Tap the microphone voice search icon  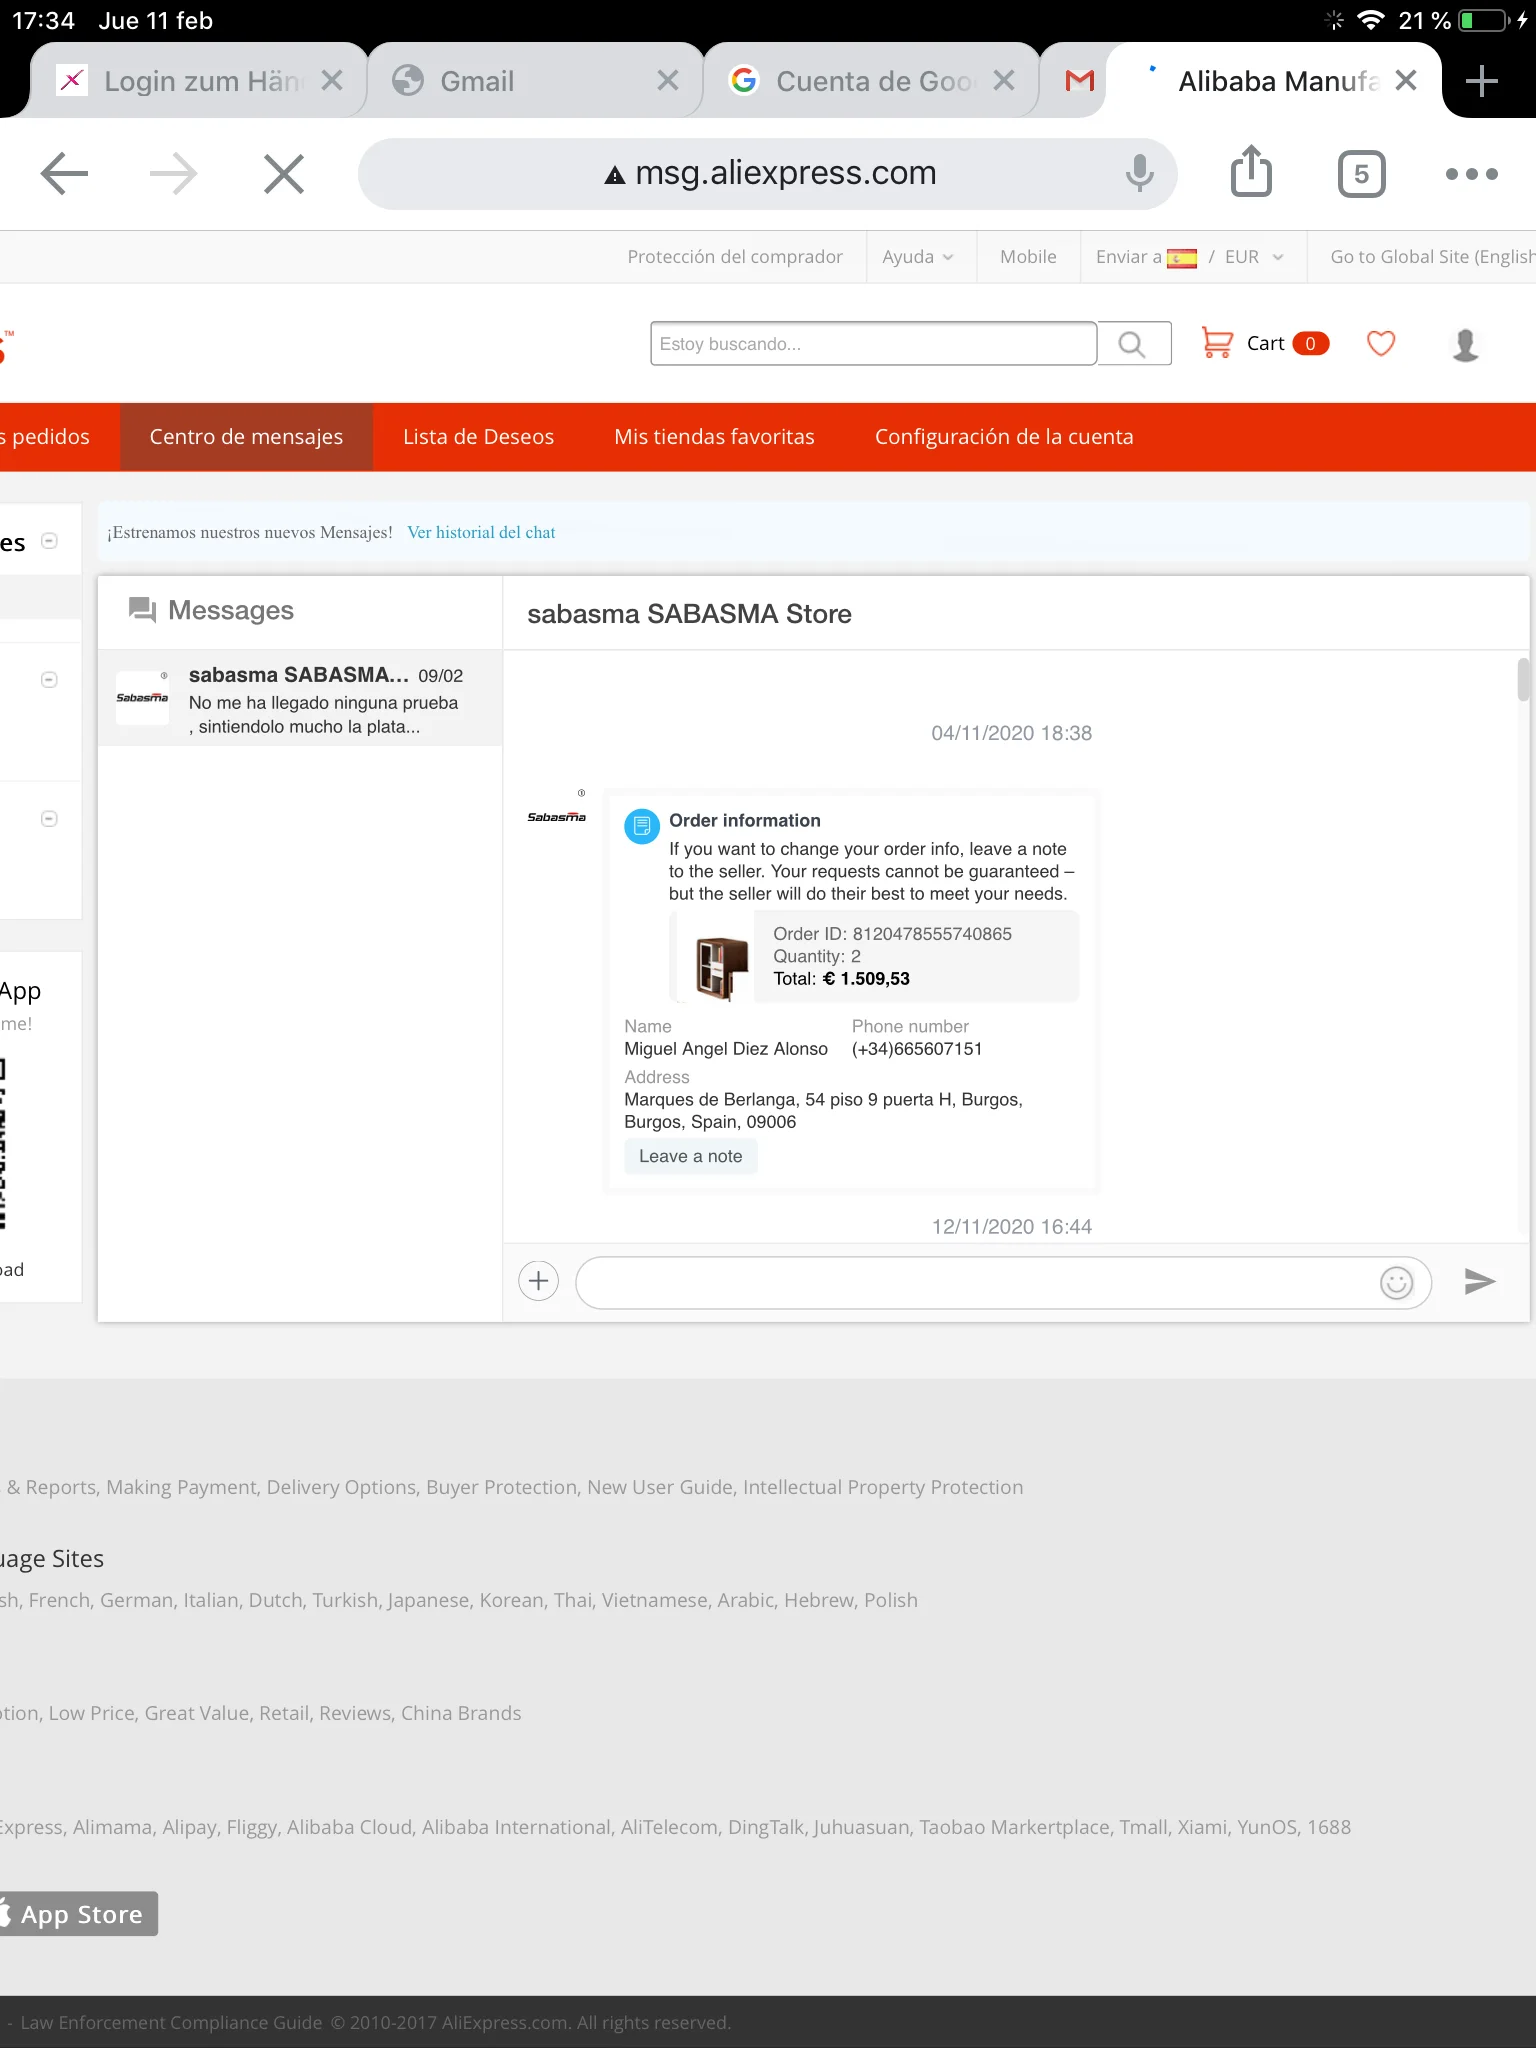click(1139, 174)
